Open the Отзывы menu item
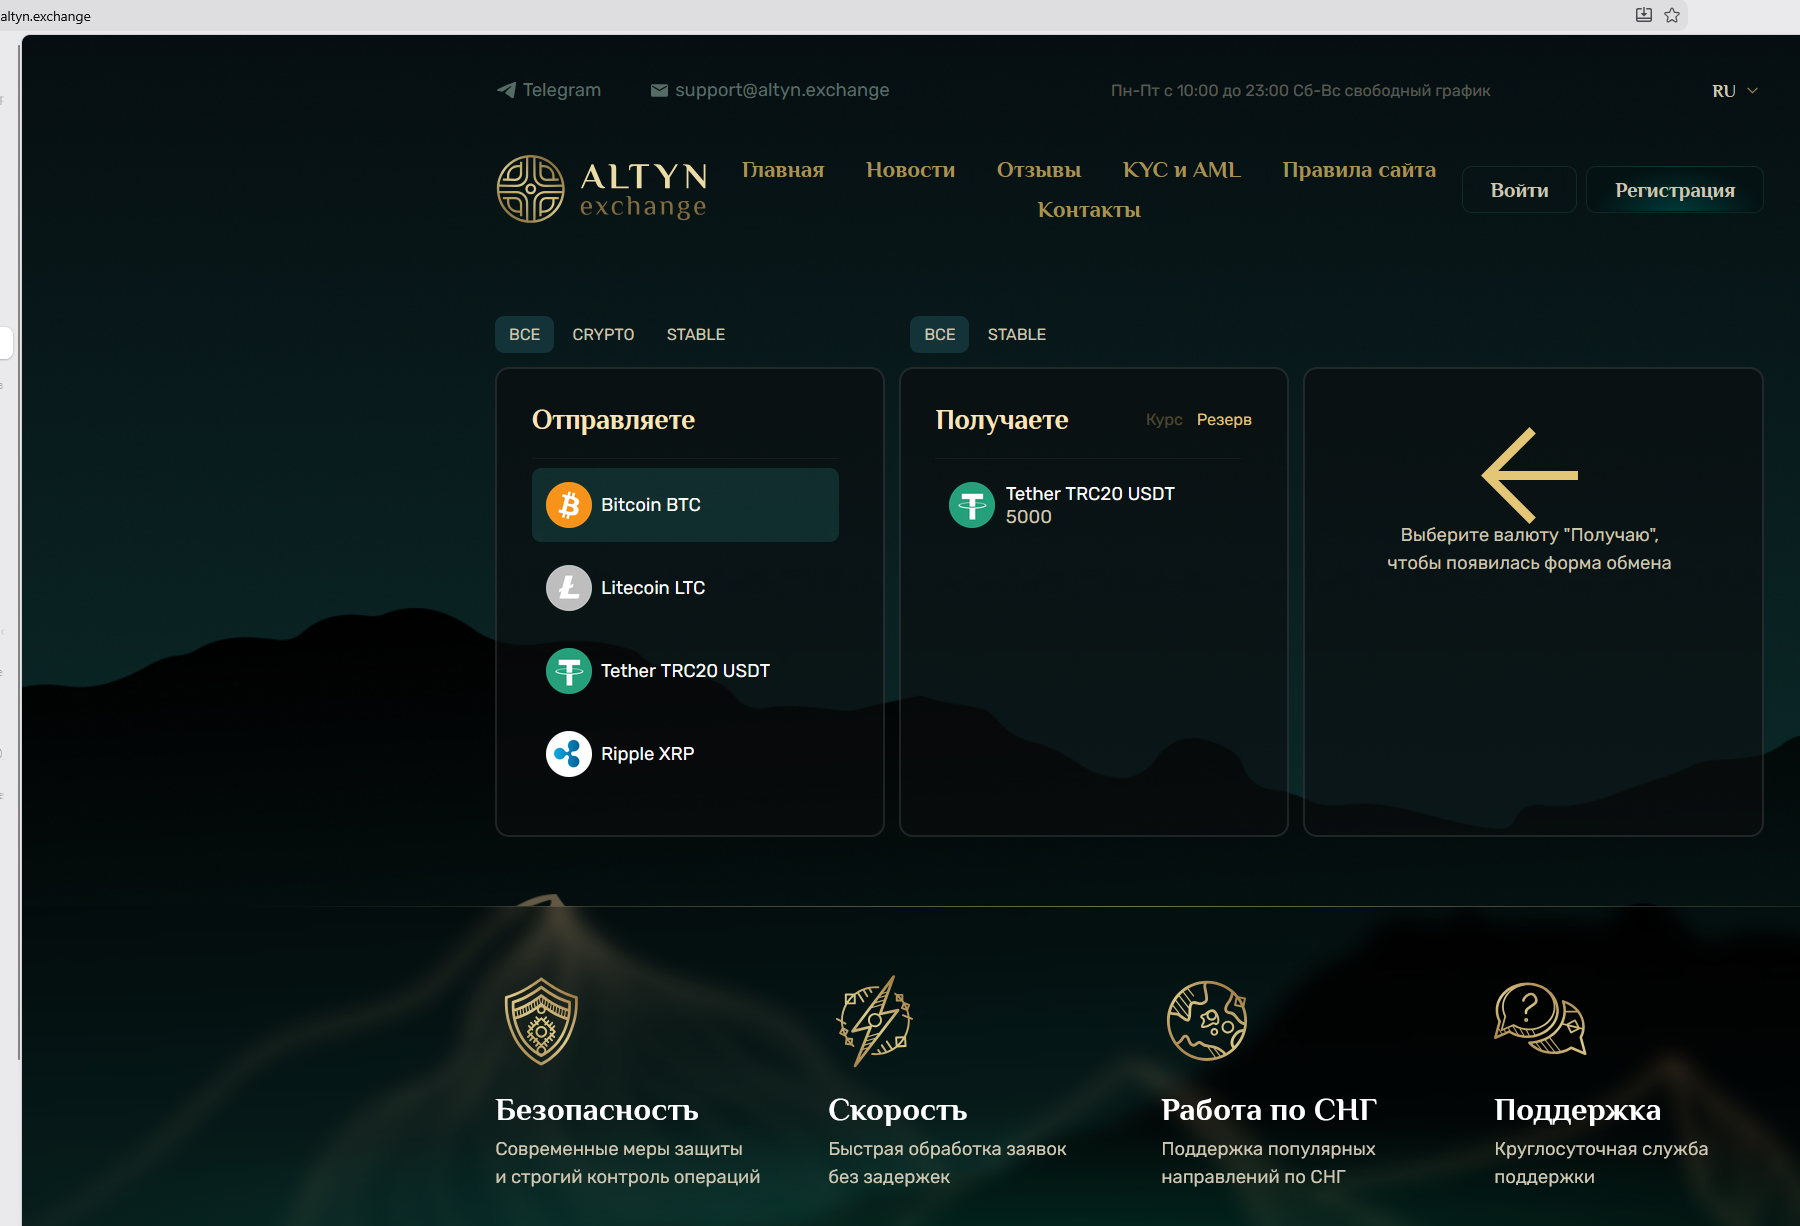Image resolution: width=1800 pixels, height=1226 pixels. 1039,170
